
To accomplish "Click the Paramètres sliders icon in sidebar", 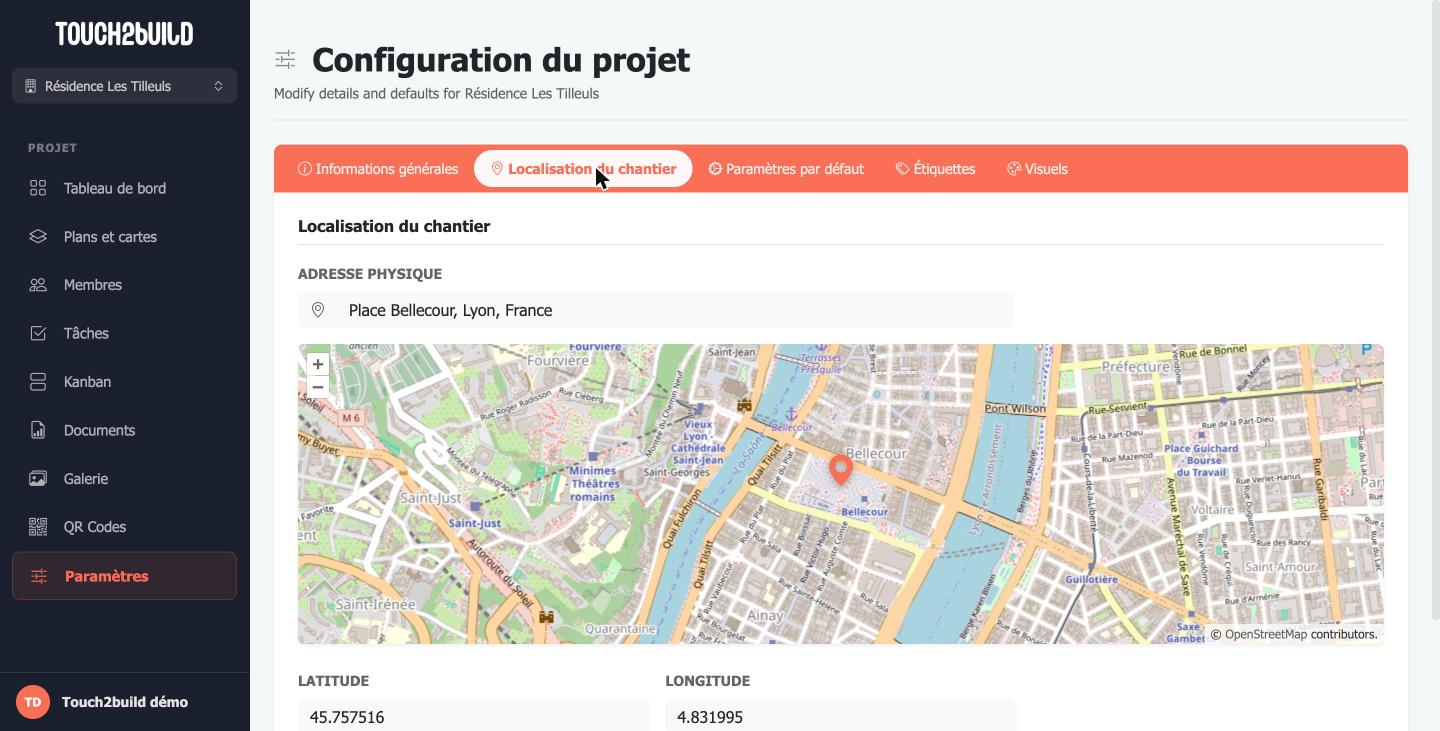I will pos(39,576).
